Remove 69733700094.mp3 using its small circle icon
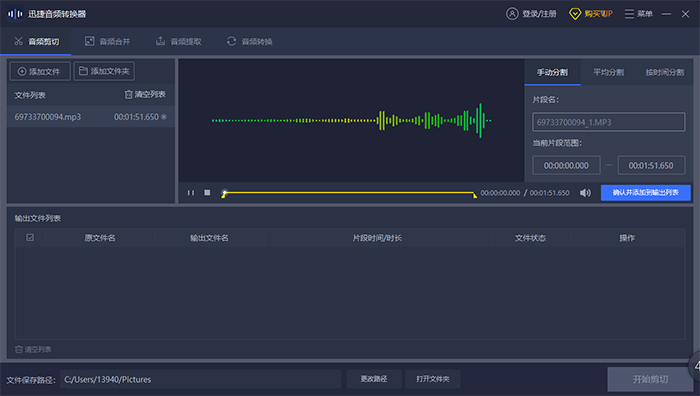Viewport: 700px width, 396px height. click(x=164, y=117)
